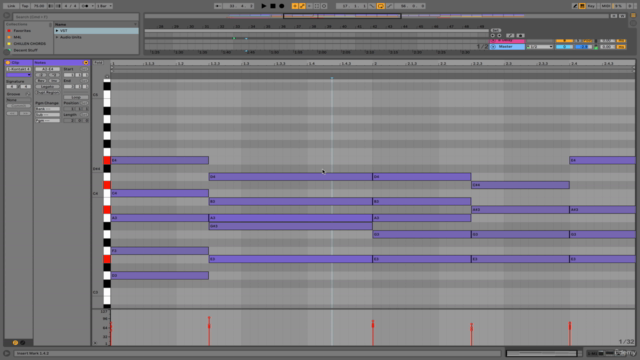Toggle the clip Loop button

[76, 97]
